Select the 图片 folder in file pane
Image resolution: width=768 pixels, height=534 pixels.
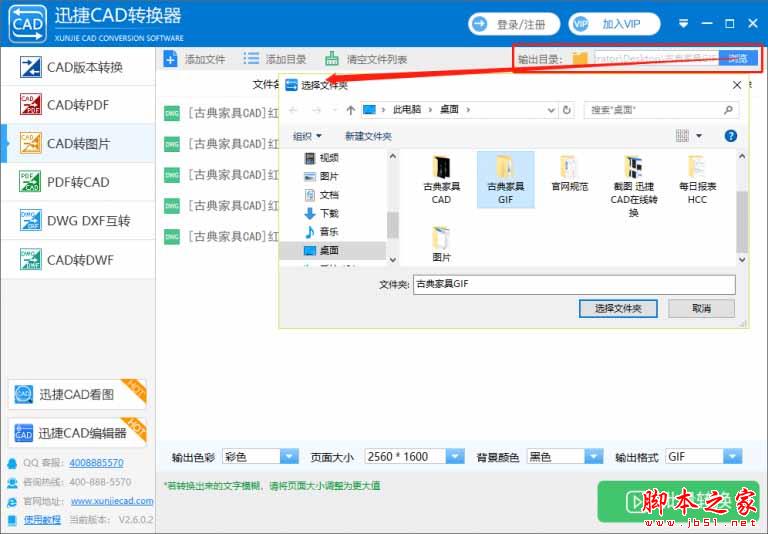coord(441,243)
